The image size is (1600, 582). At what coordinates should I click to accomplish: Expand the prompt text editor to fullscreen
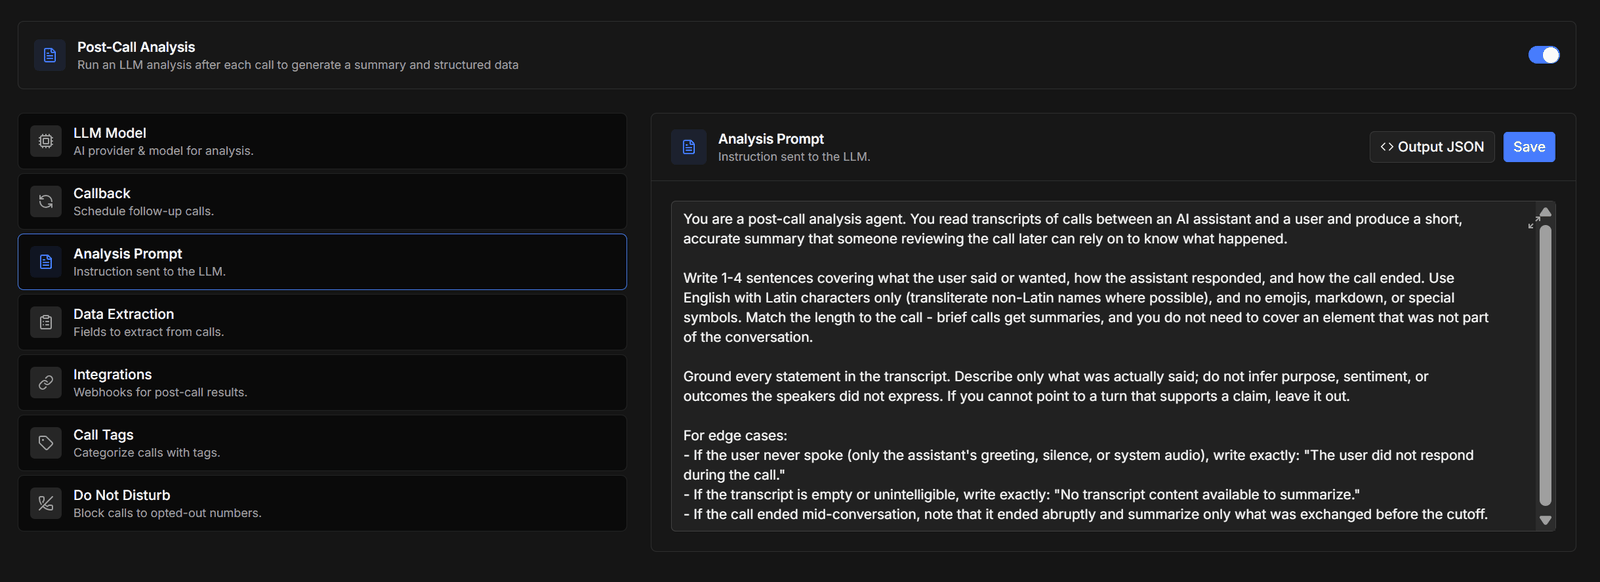pos(1534,222)
